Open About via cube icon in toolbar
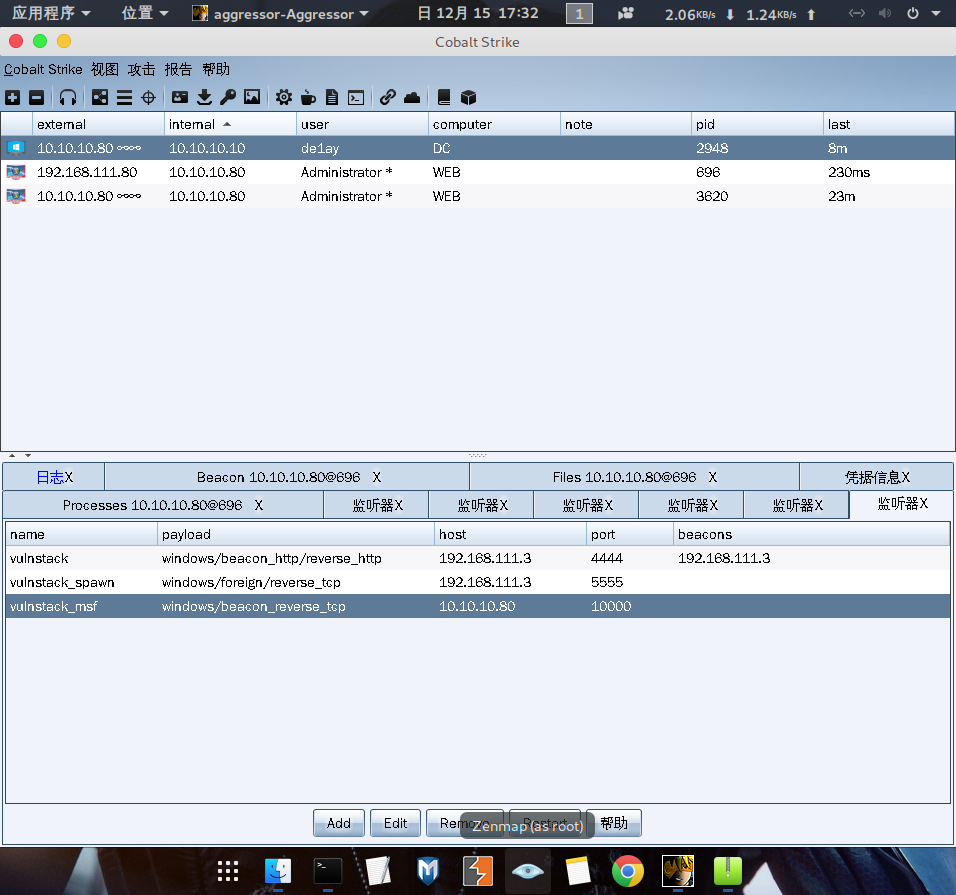The height and width of the screenshot is (895, 956). (x=468, y=98)
